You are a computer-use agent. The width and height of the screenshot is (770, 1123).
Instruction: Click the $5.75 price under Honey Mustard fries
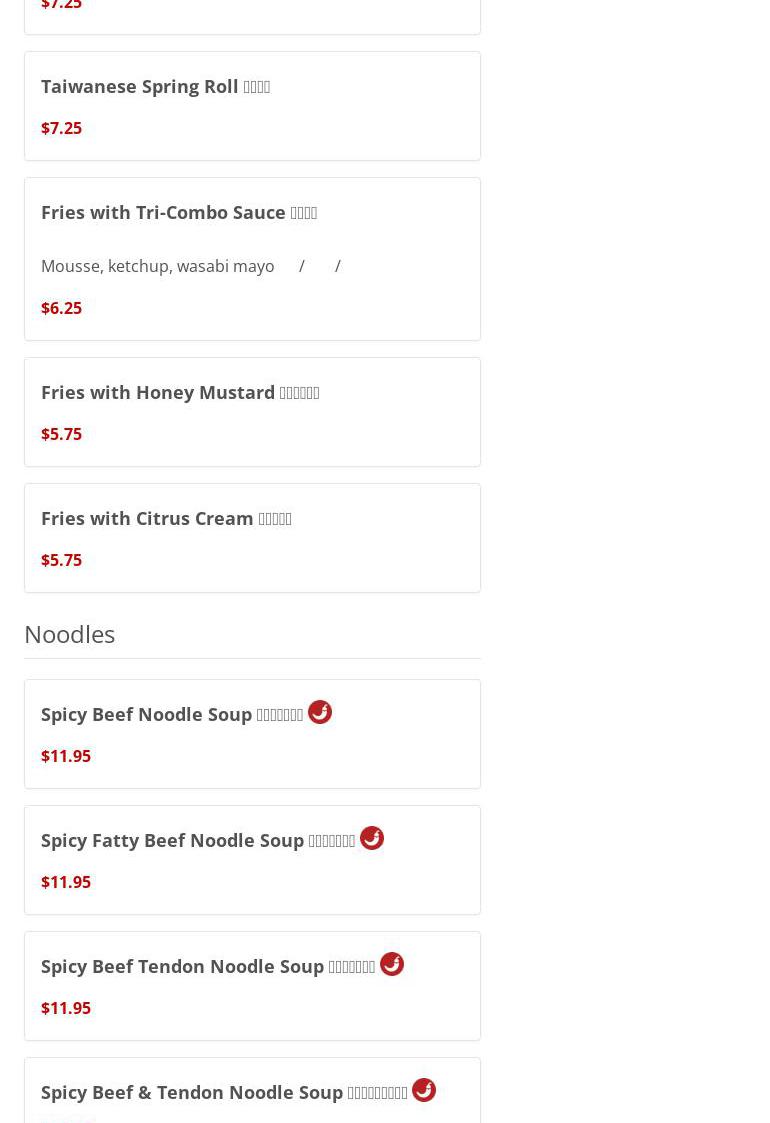click(62, 434)
